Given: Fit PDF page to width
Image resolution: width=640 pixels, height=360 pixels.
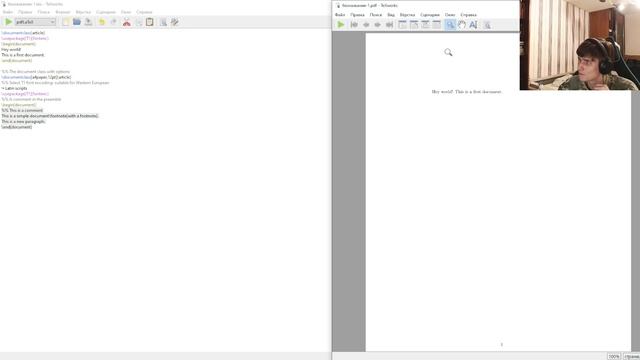Looking at the screenshot, I should pyautogui.click(x=414, y=25).
